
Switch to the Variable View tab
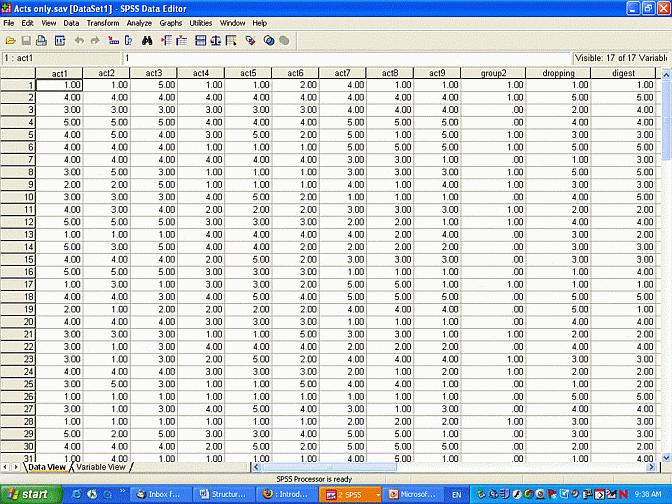(101, 467)
